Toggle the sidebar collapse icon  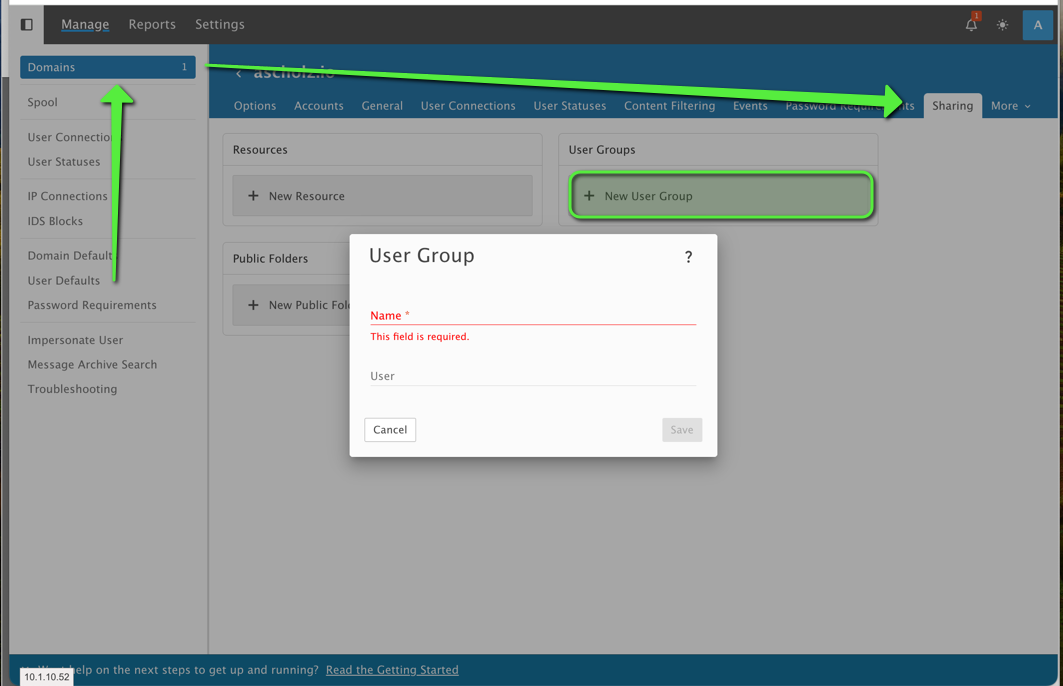27,24
